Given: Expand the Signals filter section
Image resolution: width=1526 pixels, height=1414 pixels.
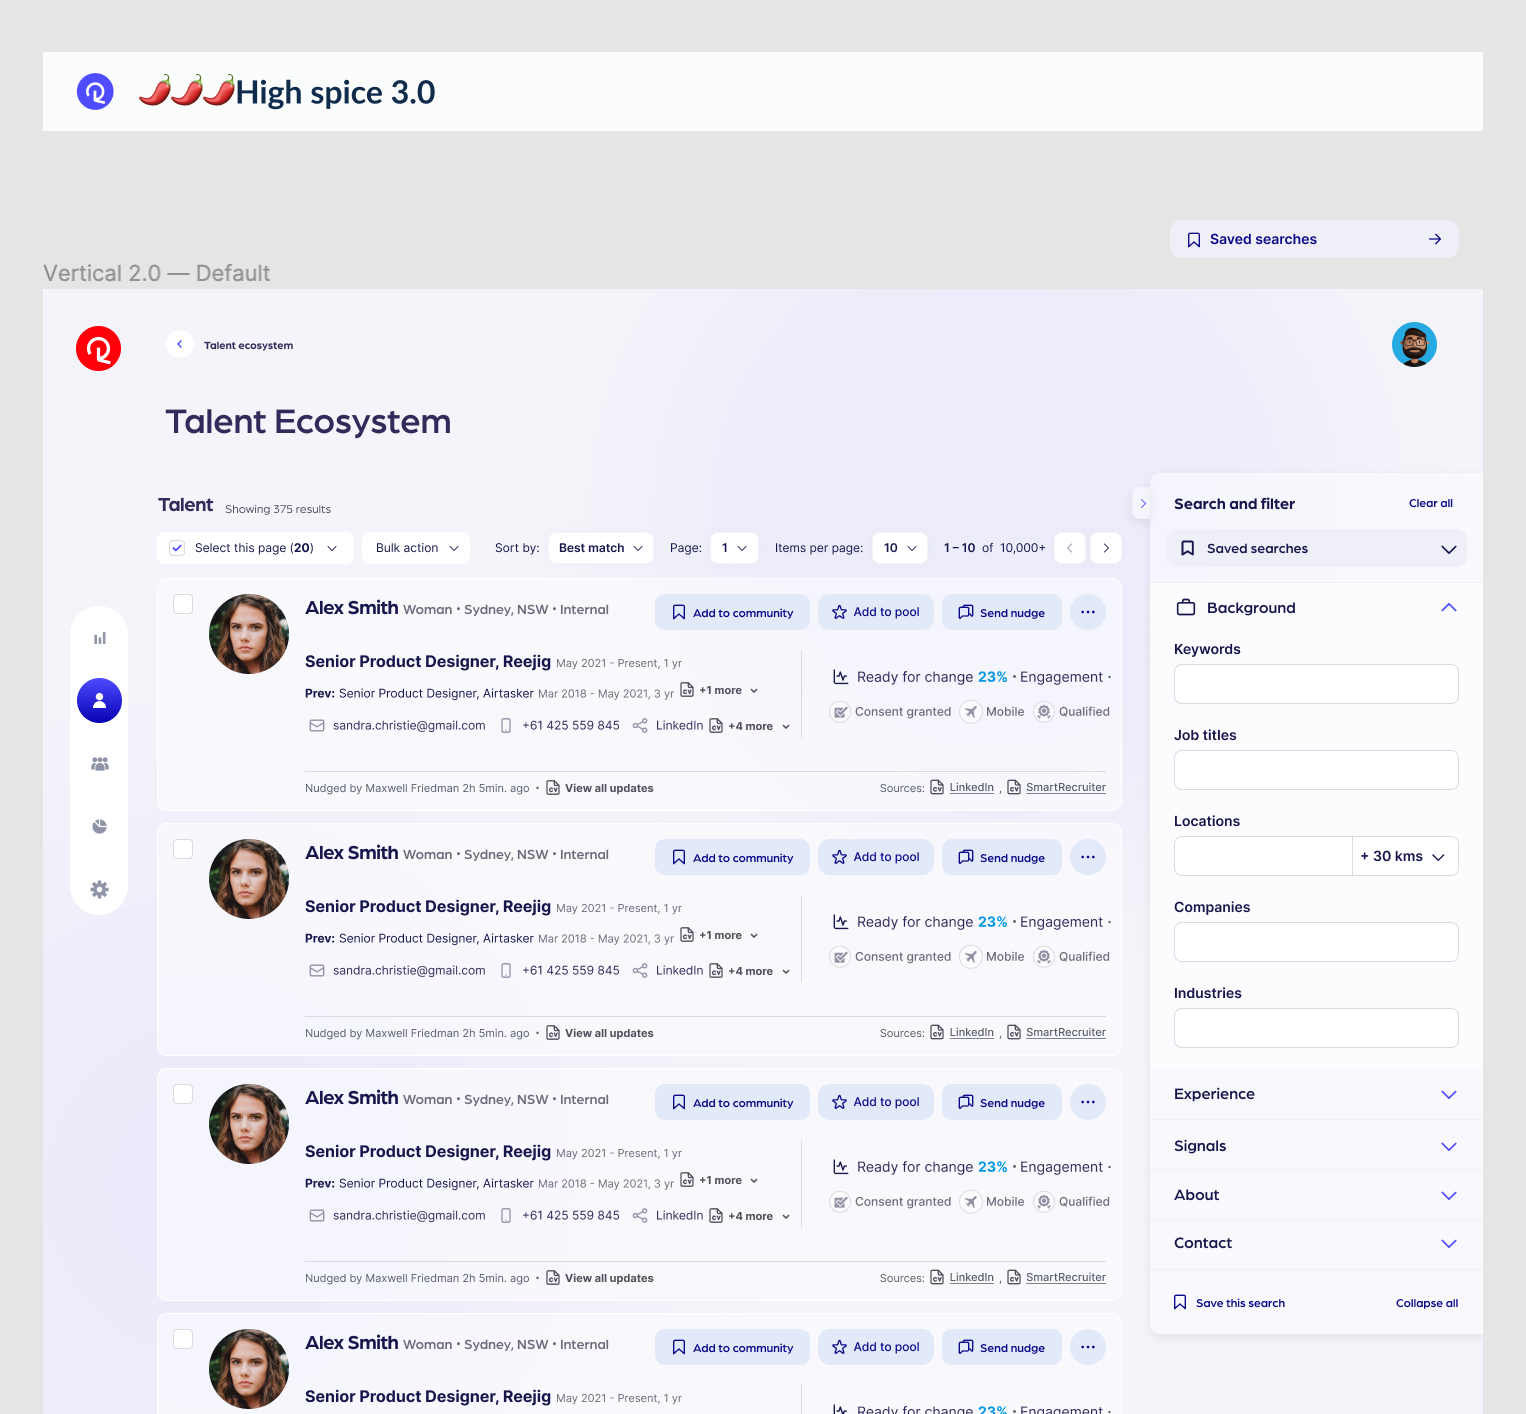Looking at the screenshot, I should pos(1448,1146).
